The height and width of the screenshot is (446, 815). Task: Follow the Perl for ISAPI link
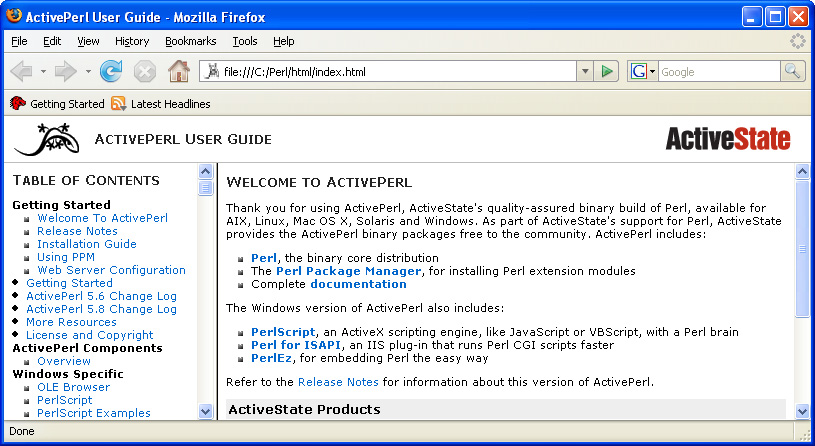(296, 345)
